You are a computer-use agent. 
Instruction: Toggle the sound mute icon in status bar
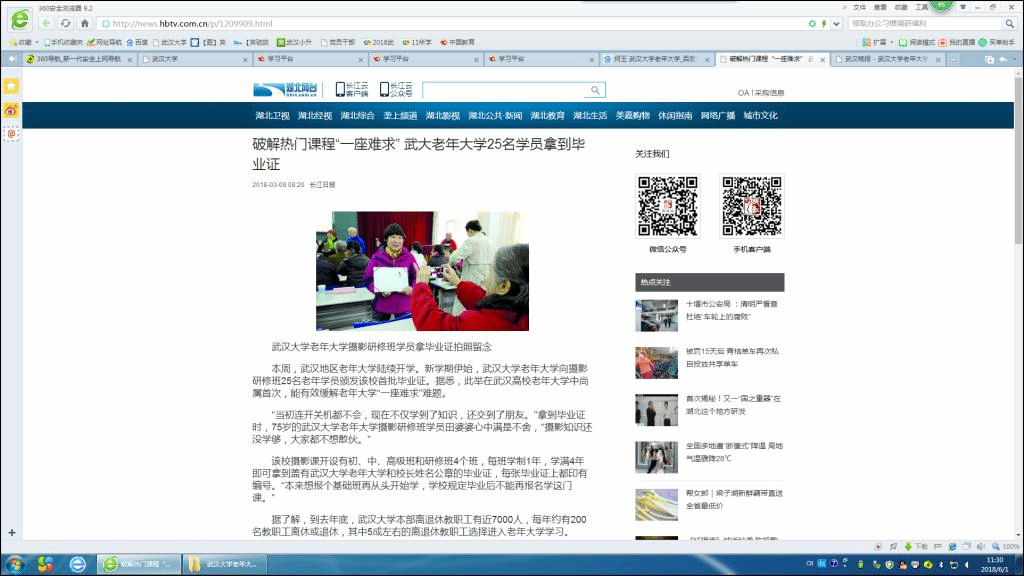981,547
